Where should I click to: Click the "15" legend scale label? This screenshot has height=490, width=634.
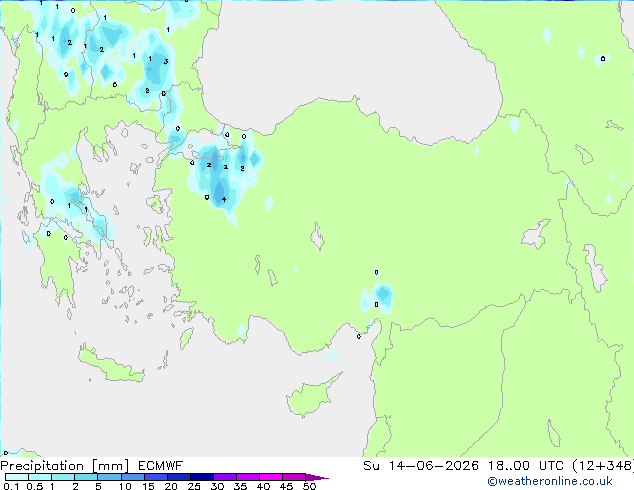tap(148, 486)
